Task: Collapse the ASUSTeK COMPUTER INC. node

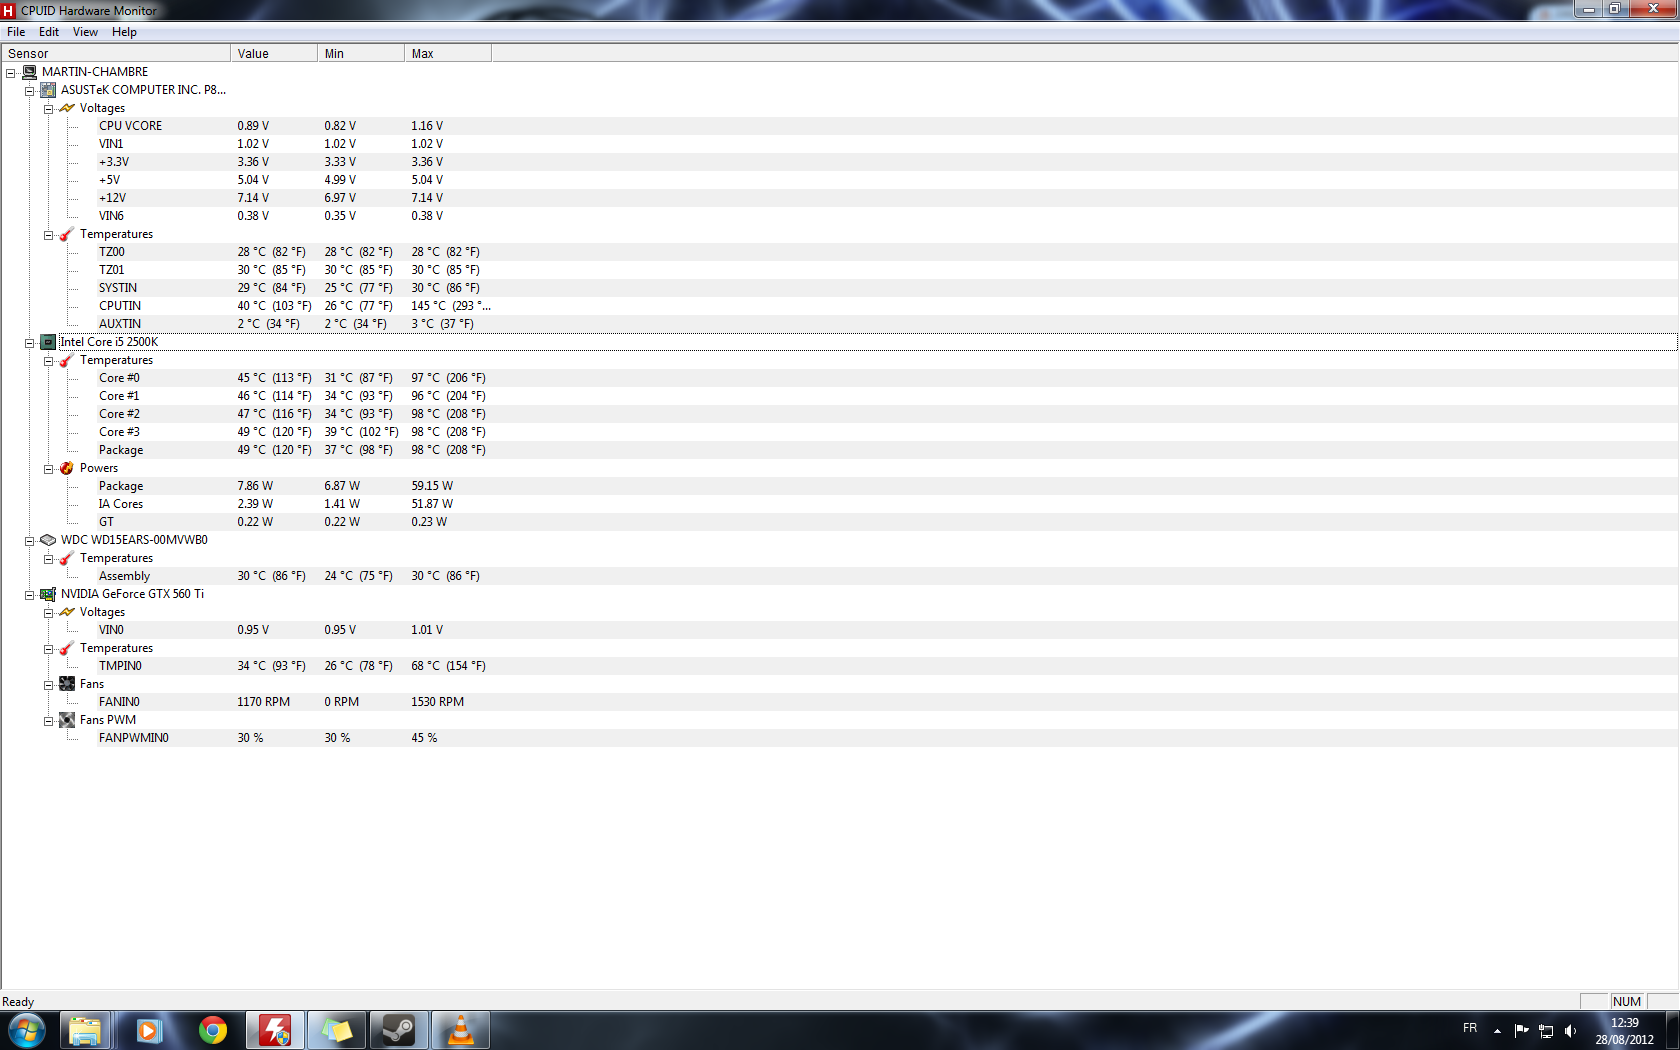Action: click(30, 91)
